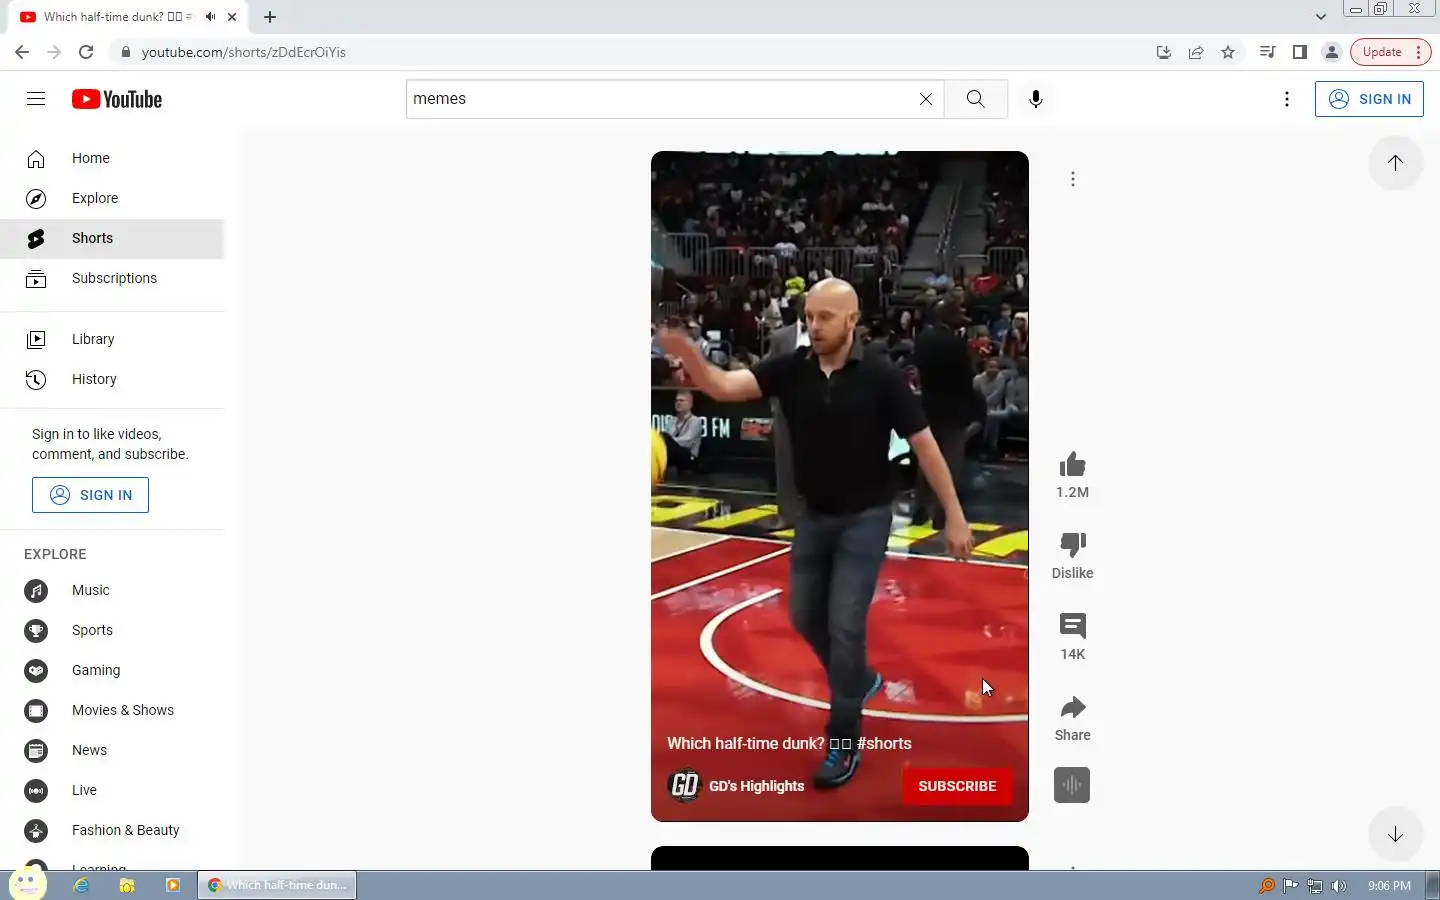This screenshot has width=1440, height=900.
Task: Open YouTube settings three-dot menu
Action: pos(1287,99)
